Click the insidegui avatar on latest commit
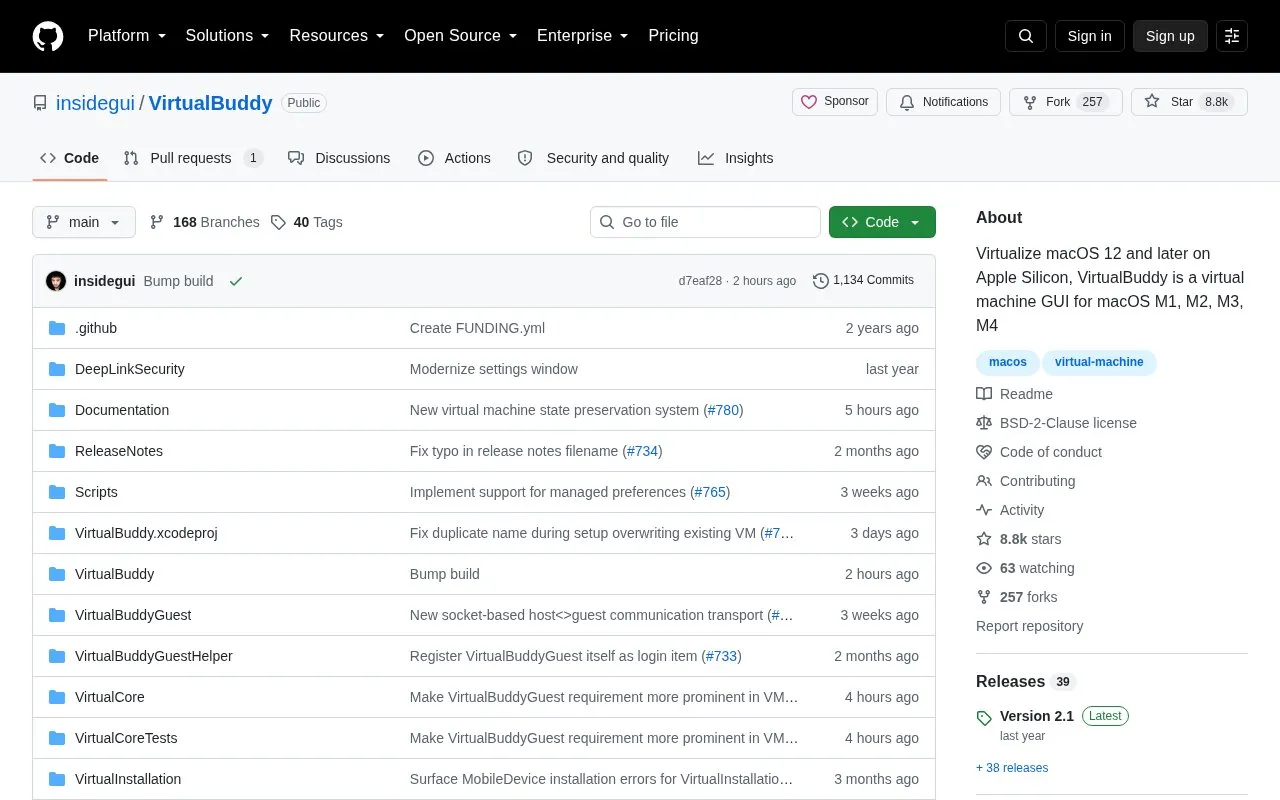This screenshot has height=800, width=1280. tap(56, 281)
